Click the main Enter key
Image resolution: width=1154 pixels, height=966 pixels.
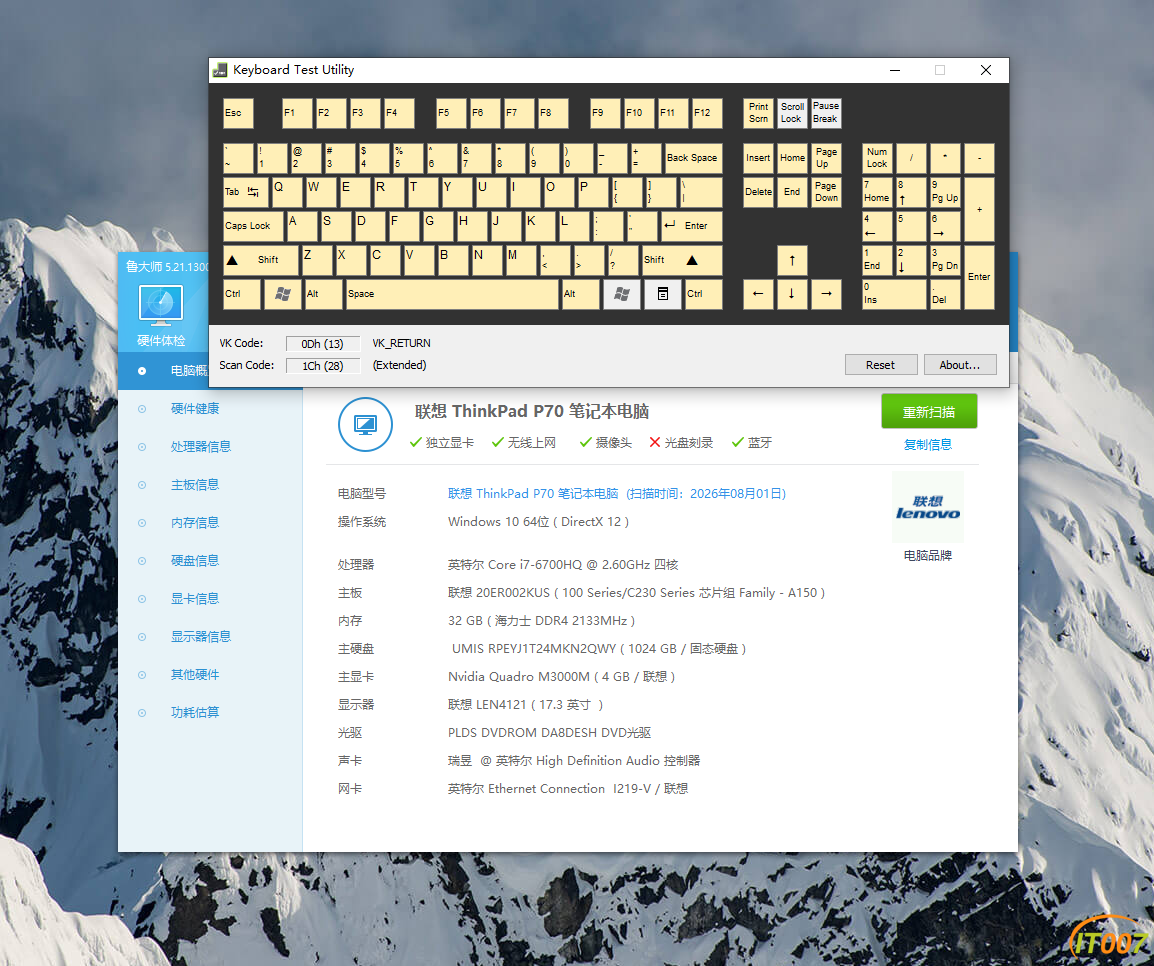pos(691,226)
